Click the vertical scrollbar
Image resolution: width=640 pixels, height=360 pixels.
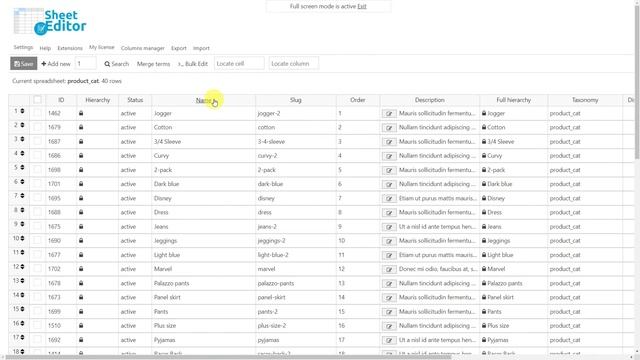[x=637, y=82]
